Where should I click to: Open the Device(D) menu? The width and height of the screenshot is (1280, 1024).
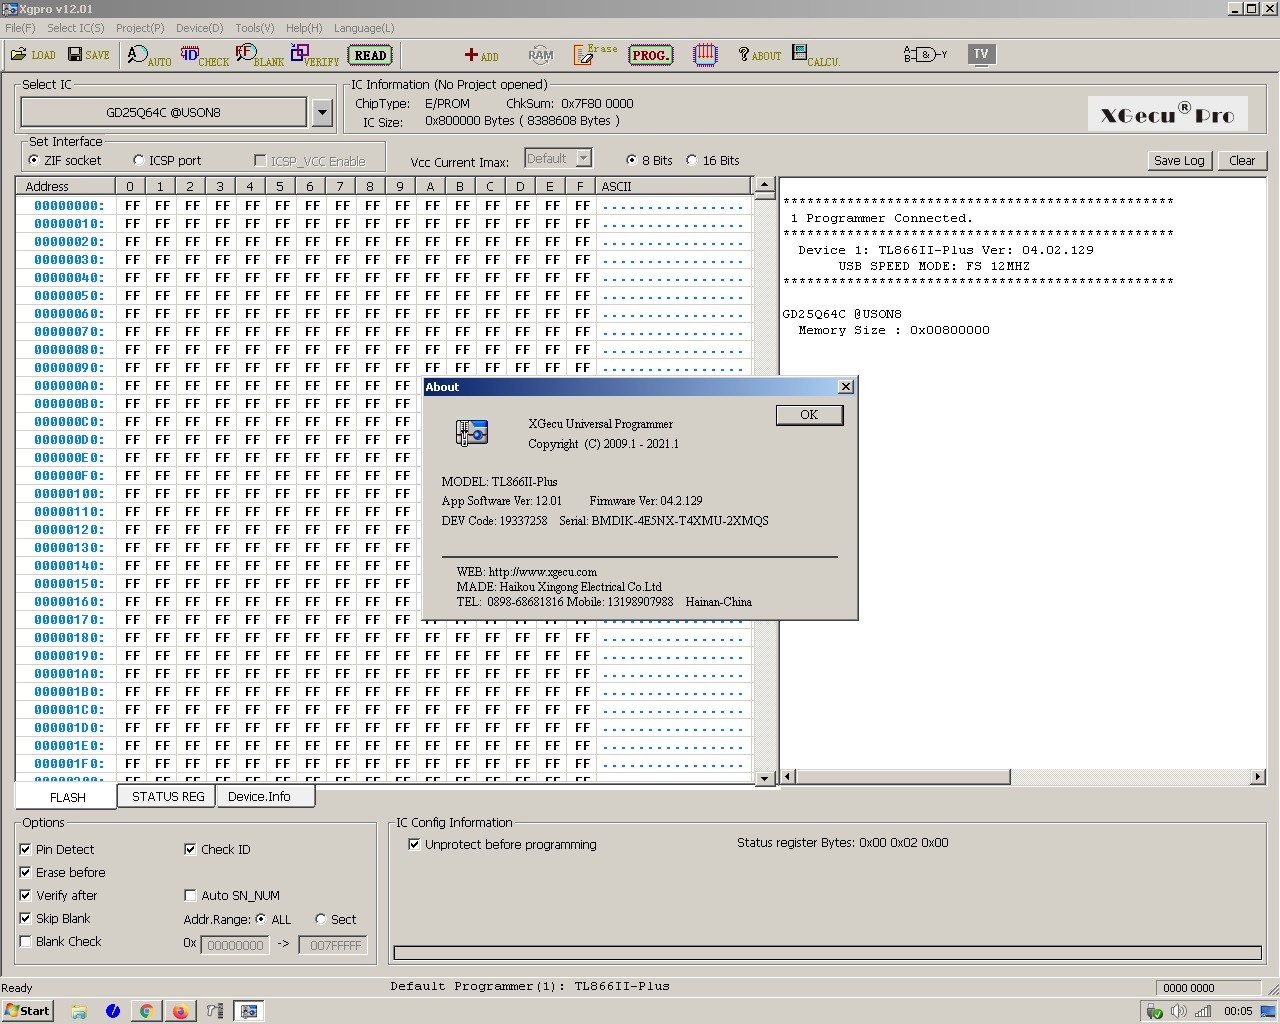tap(200, 28)
